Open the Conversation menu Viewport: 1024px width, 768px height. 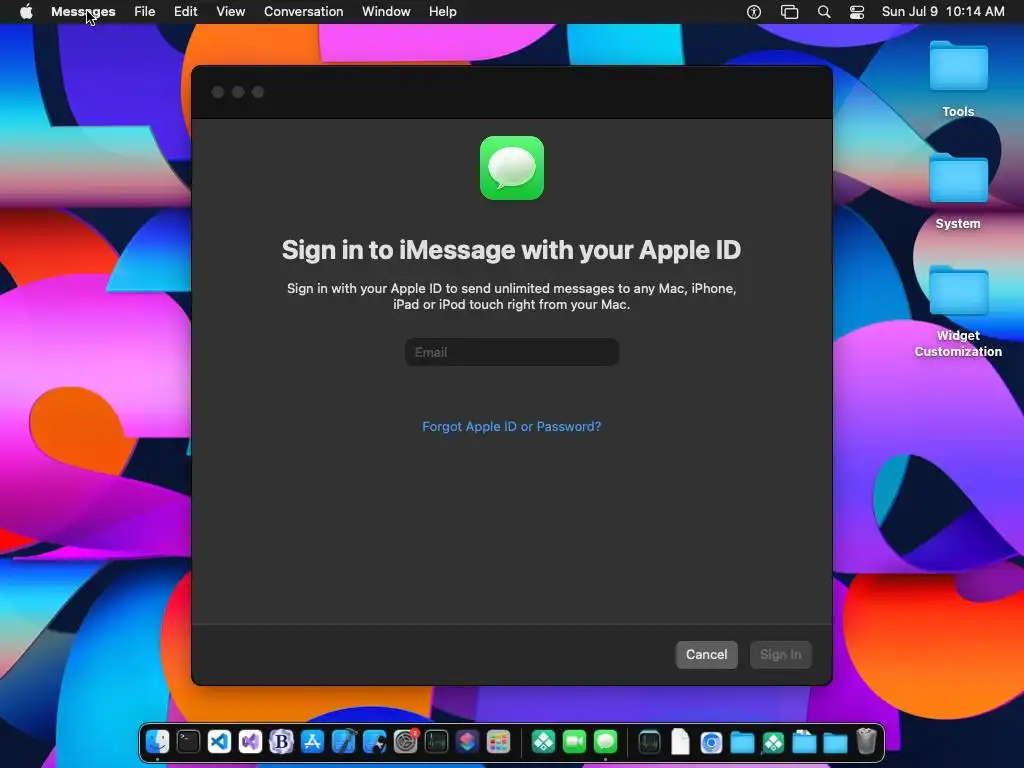[x=303, y=12]
